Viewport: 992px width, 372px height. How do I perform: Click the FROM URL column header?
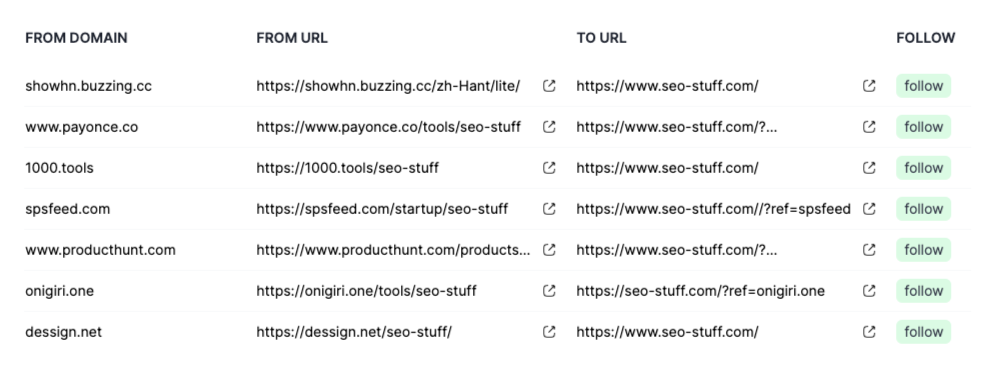coord(292,38)
